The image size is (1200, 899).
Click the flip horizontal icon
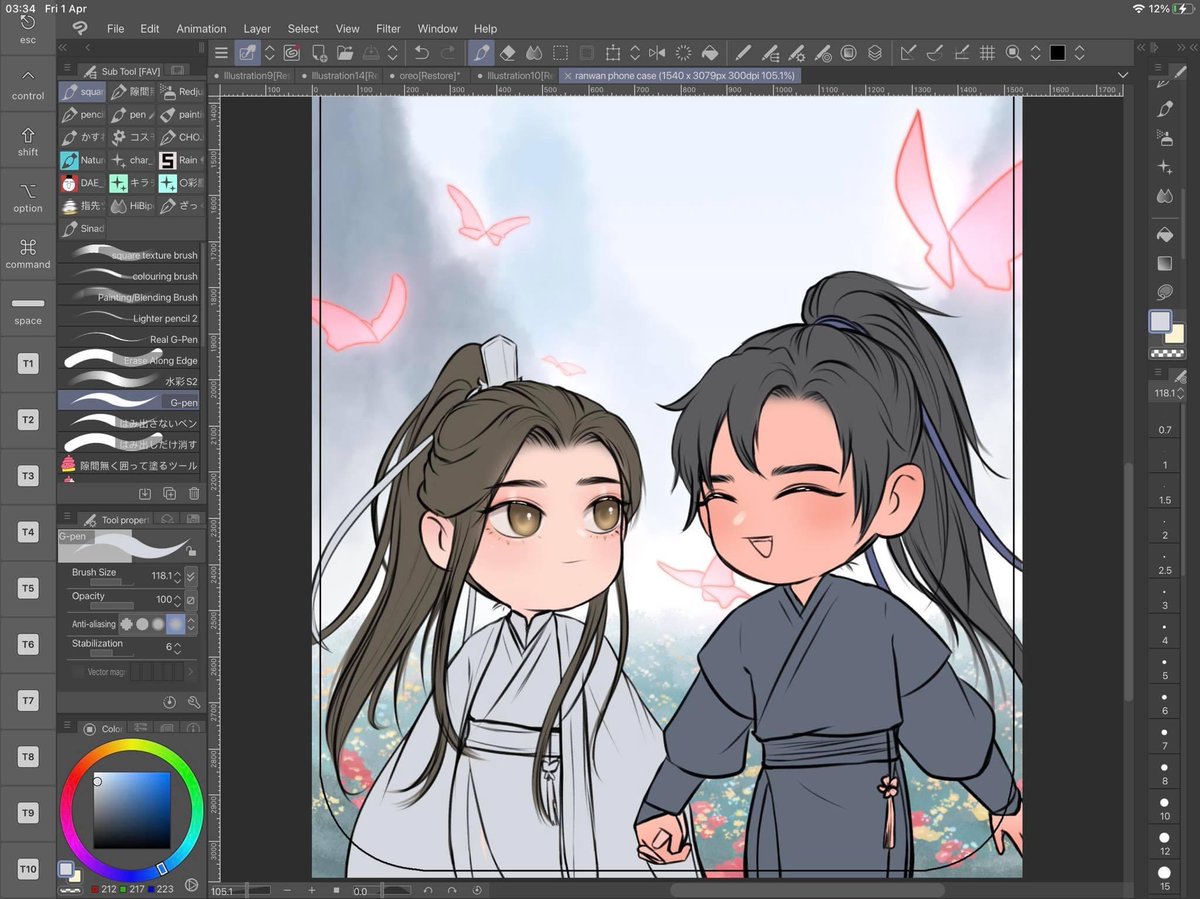point(657,53)
